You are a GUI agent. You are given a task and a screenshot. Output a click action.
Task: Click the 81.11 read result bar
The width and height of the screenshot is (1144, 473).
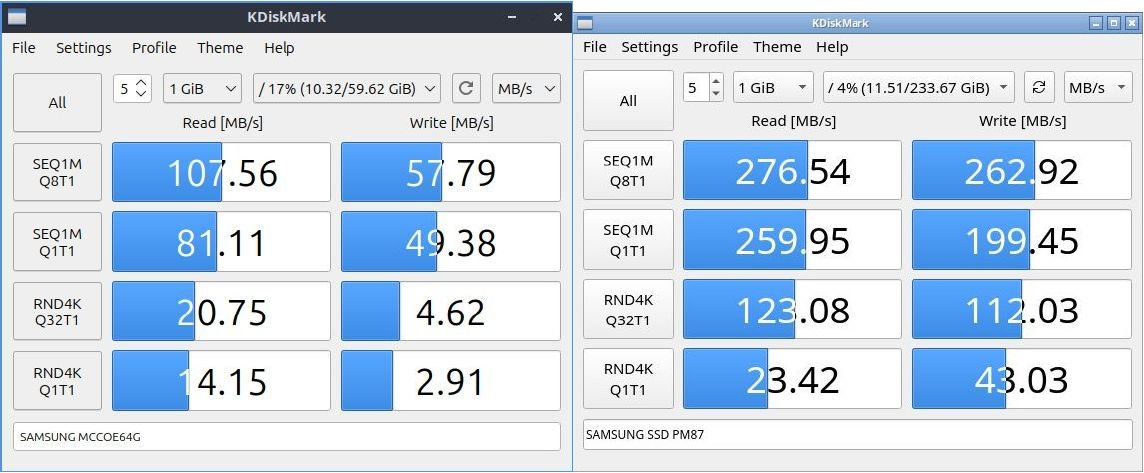(221, 242)
